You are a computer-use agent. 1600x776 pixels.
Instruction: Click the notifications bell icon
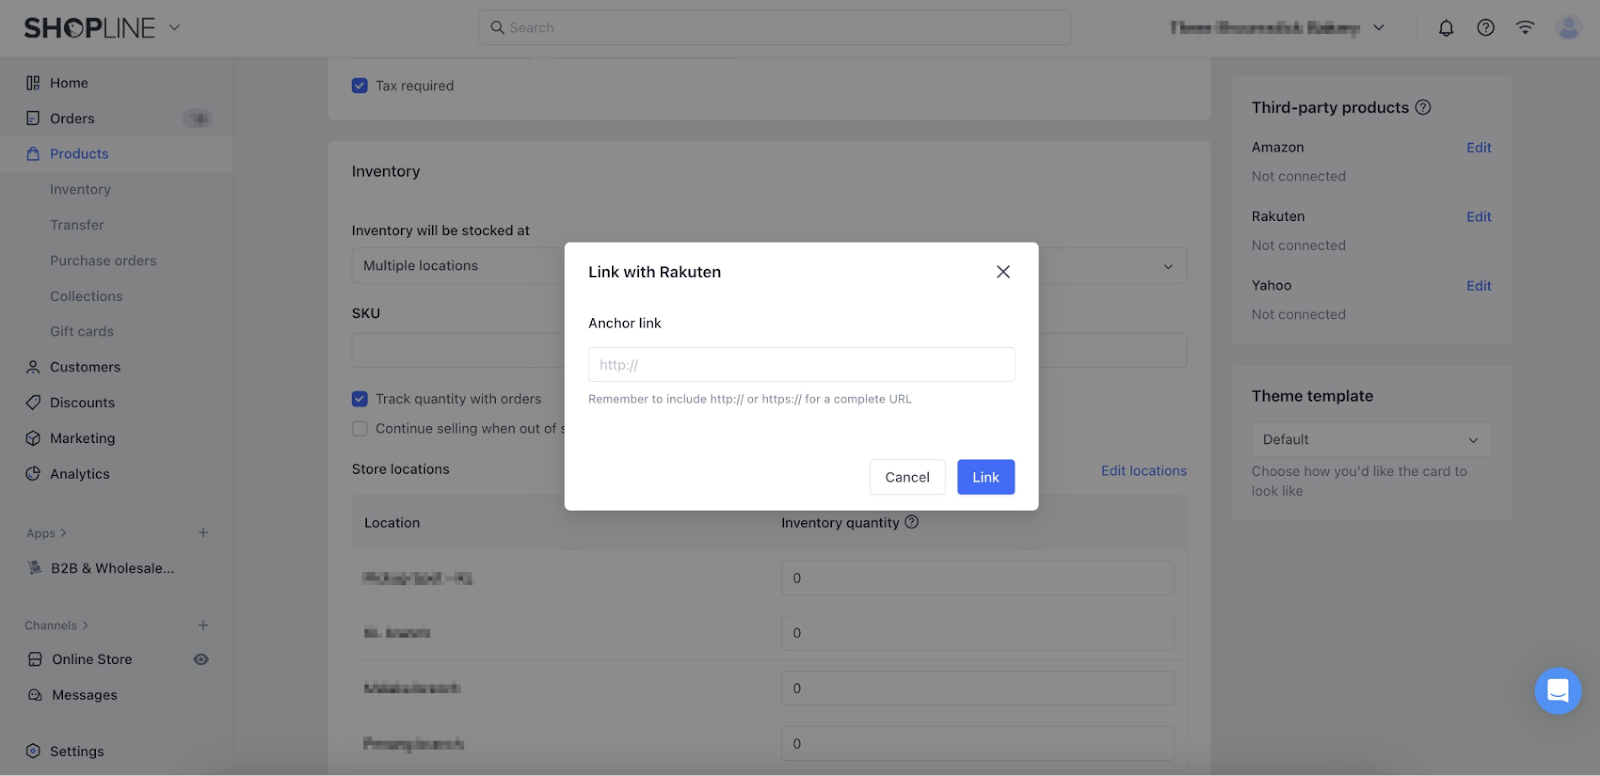click(1446, 28)
